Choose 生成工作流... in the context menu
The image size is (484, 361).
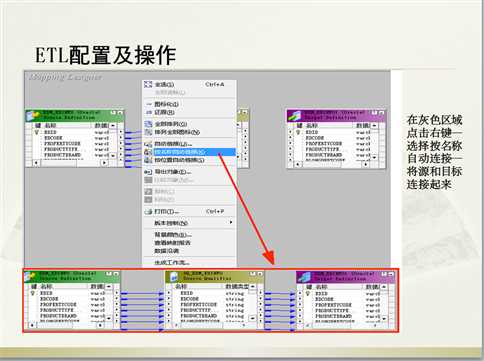tap(189, 263)
